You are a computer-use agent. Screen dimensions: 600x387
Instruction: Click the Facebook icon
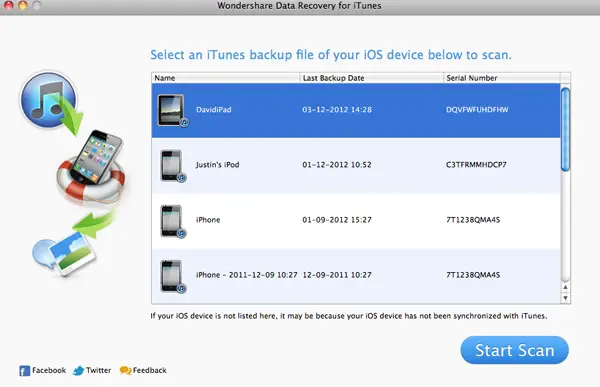[24, 371]
